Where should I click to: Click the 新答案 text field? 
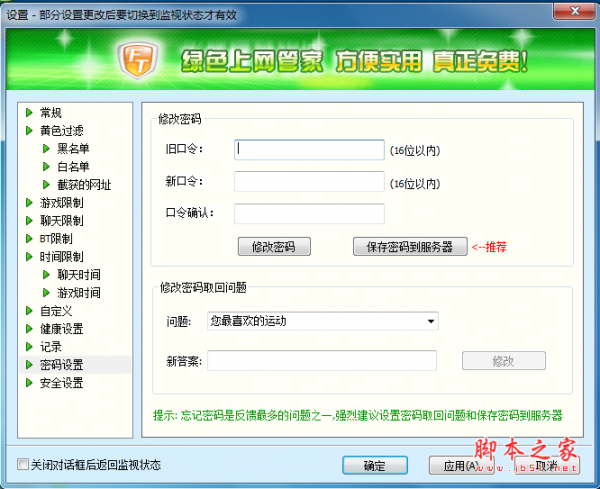click(322, 360)
